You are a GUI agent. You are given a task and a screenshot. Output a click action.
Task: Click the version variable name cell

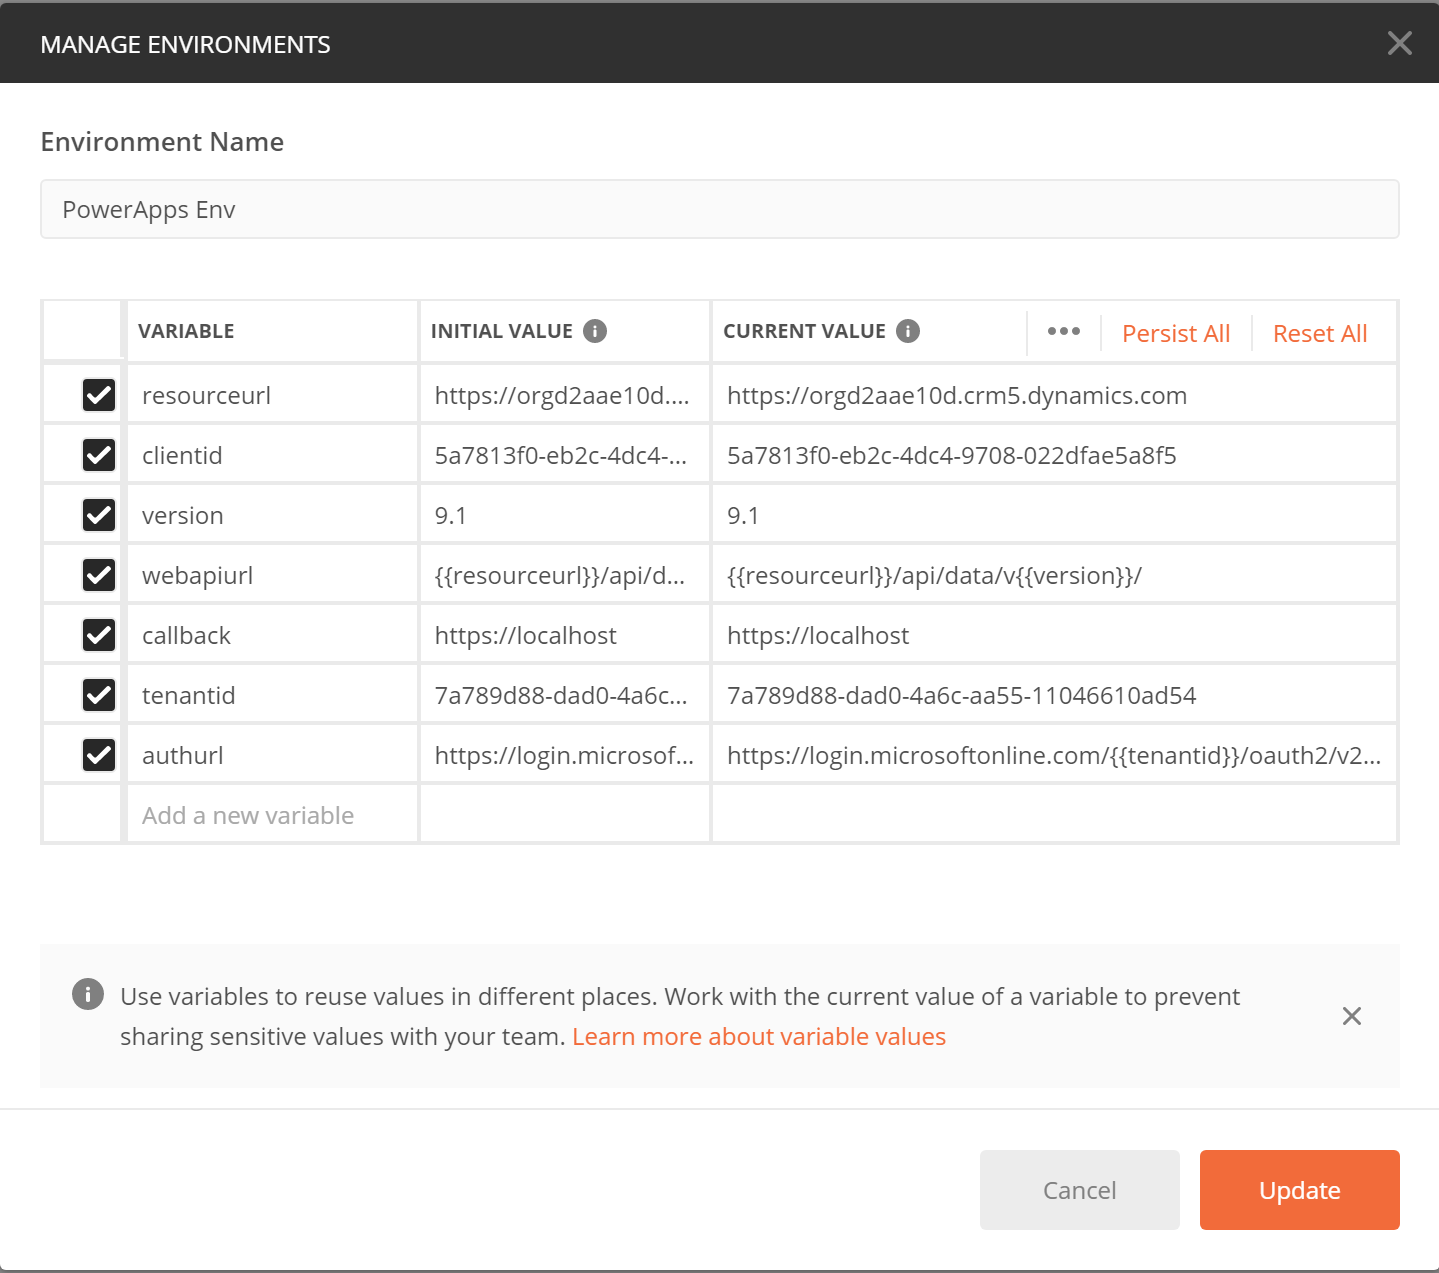tap(272, 515)
